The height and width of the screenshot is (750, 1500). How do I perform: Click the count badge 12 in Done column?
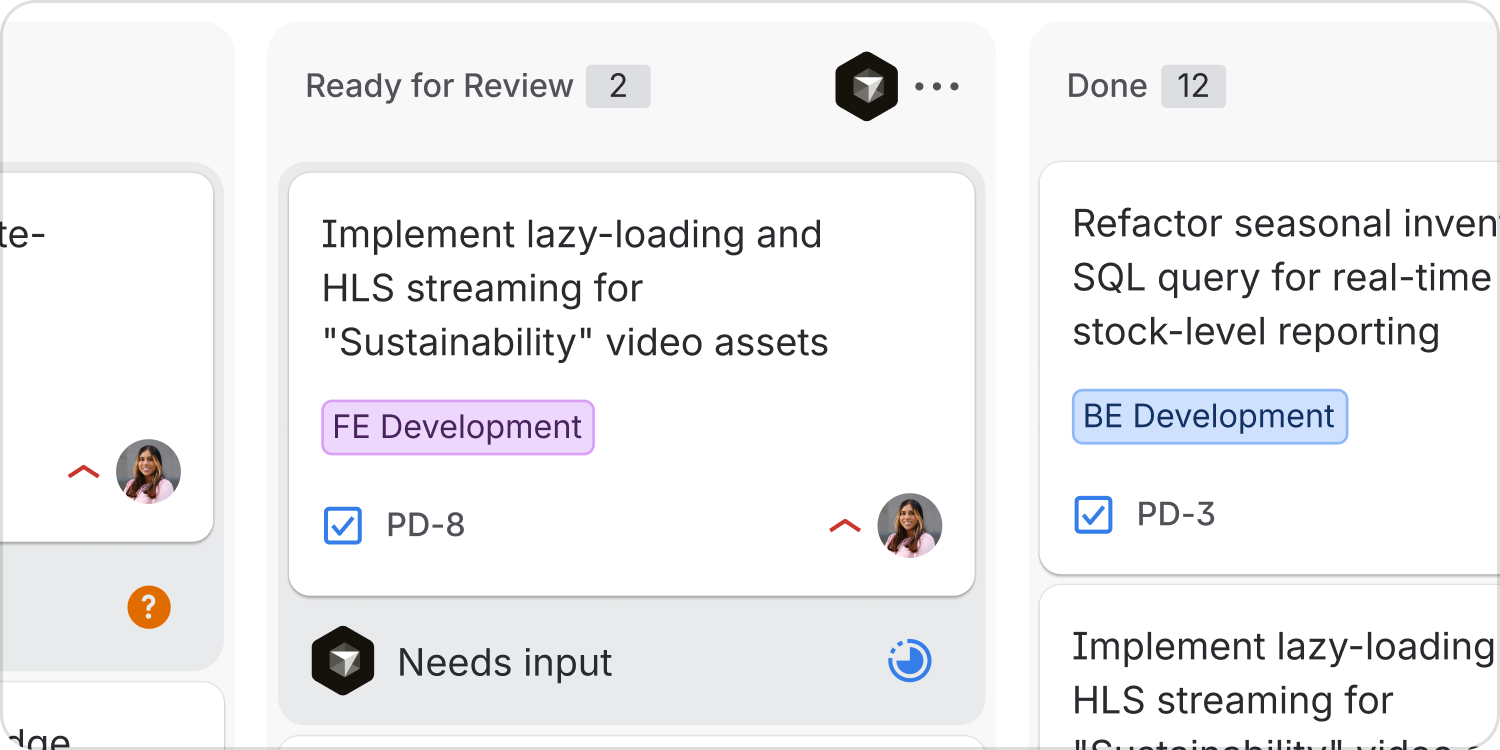[x=1193, y=86]
